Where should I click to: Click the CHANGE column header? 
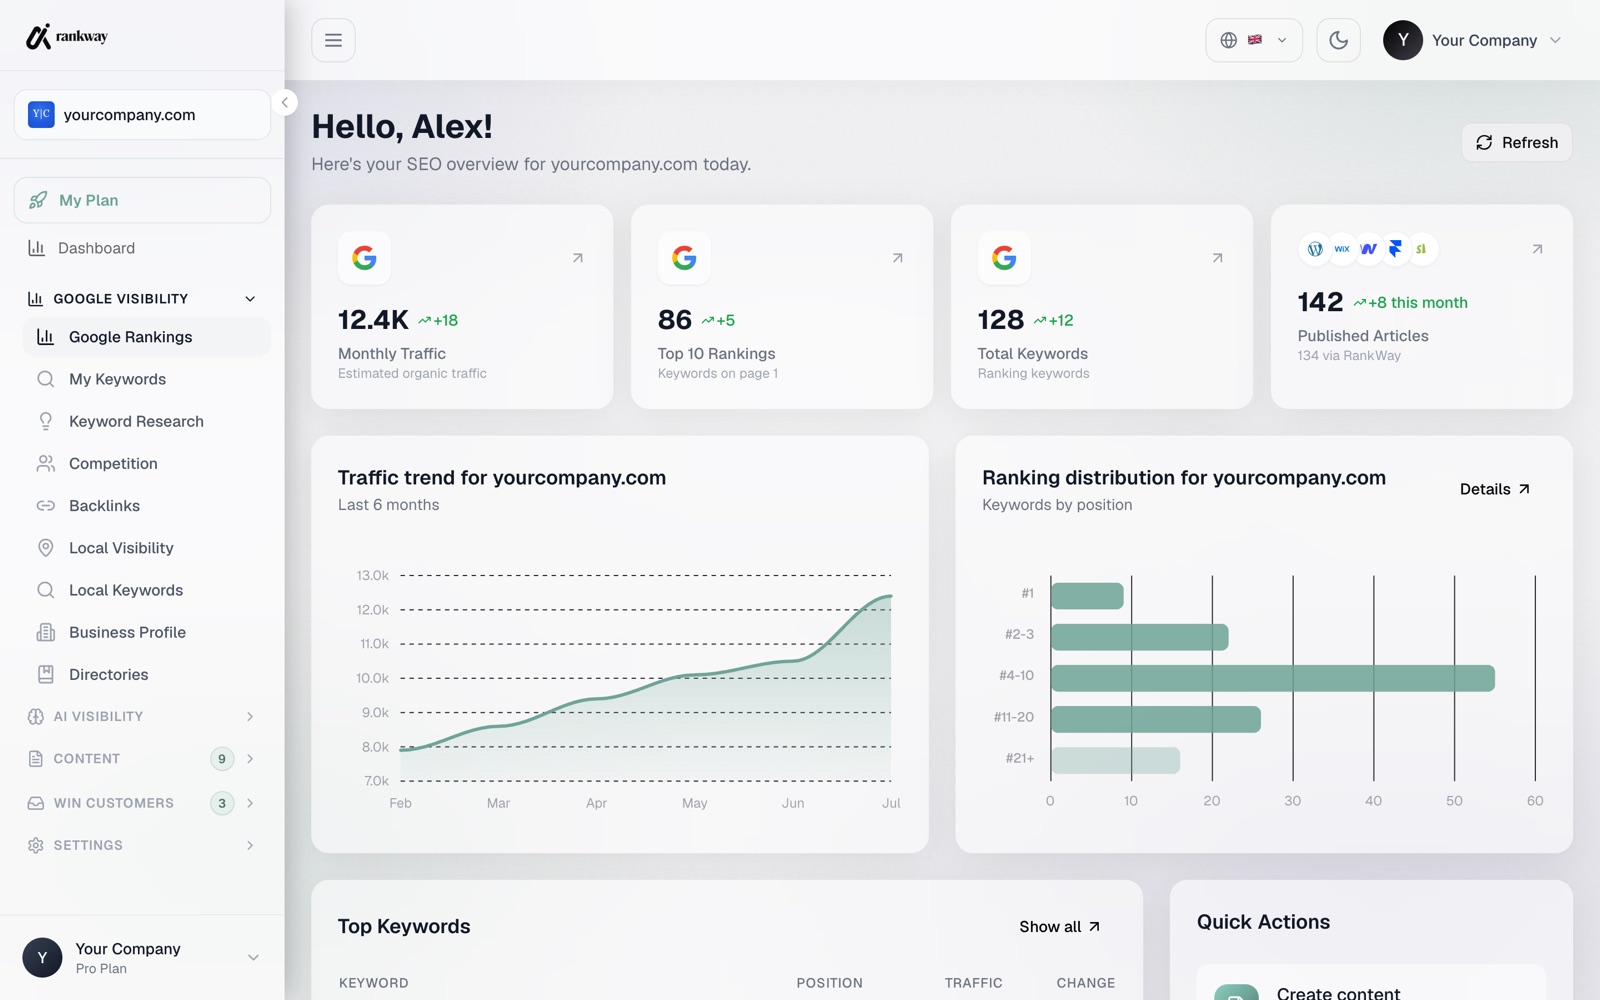(1085, 983)
